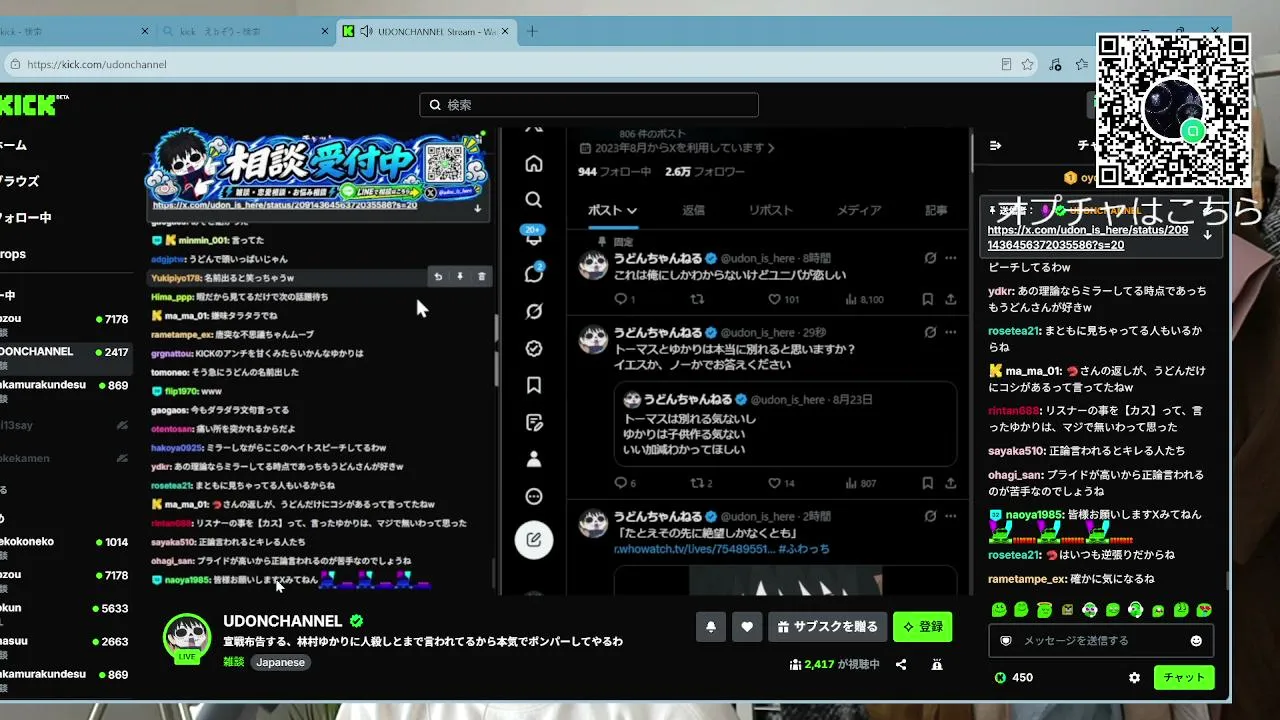The image size is (1280, 720).
Task: Open X profile sidebar icon
Action: click(x=534, y=459)
